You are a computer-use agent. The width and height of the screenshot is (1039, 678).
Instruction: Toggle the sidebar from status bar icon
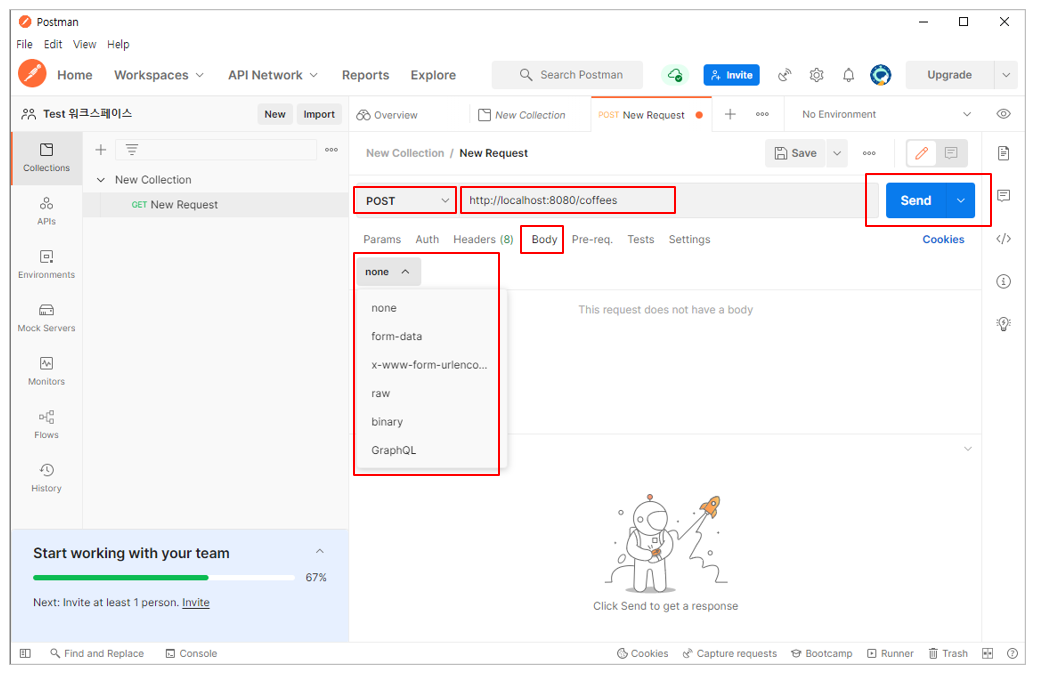pos(25,653)
